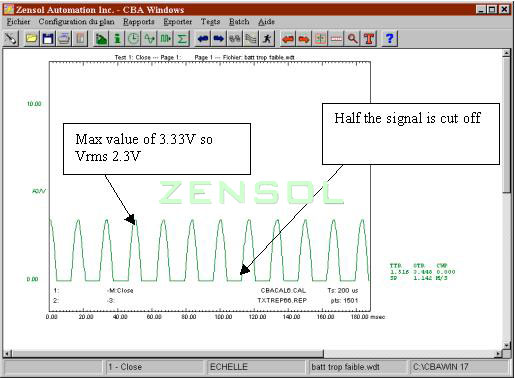Click the printer toolbar icon

(x=64, y=39)
